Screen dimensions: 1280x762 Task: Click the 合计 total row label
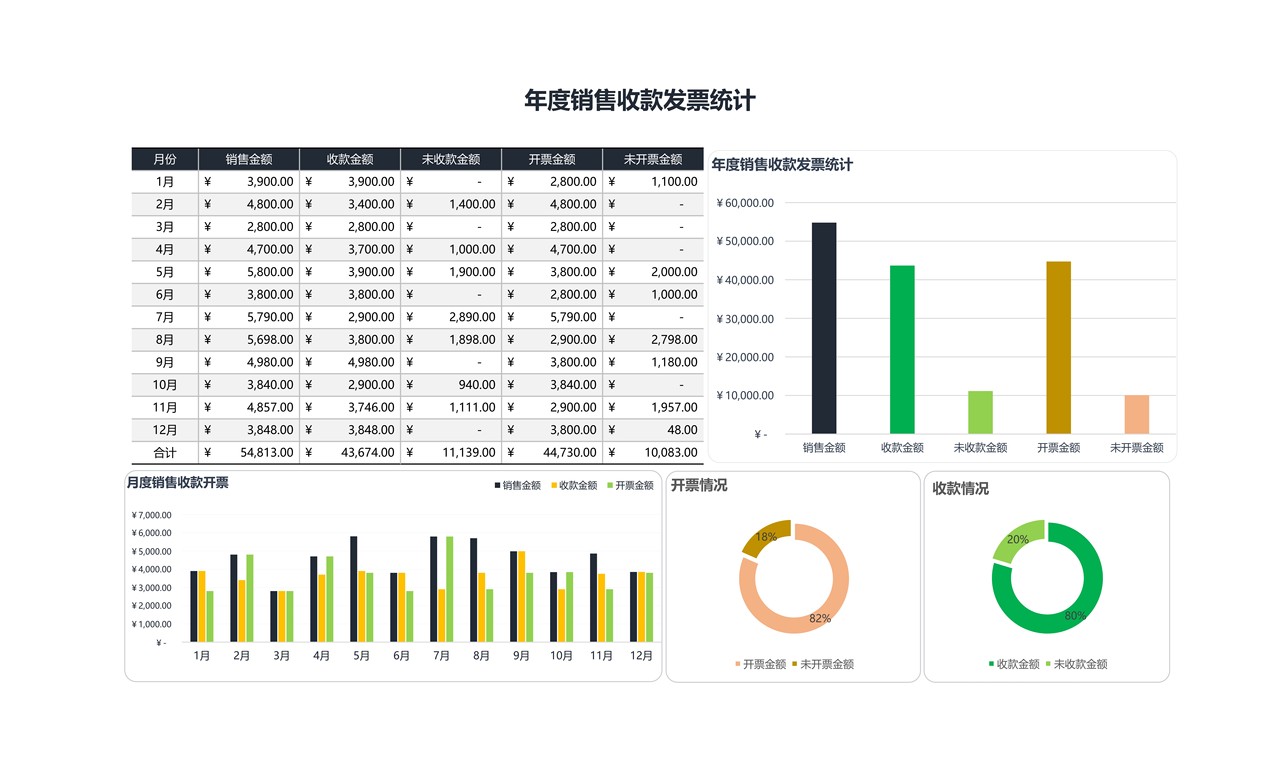(x=164, y=452)
